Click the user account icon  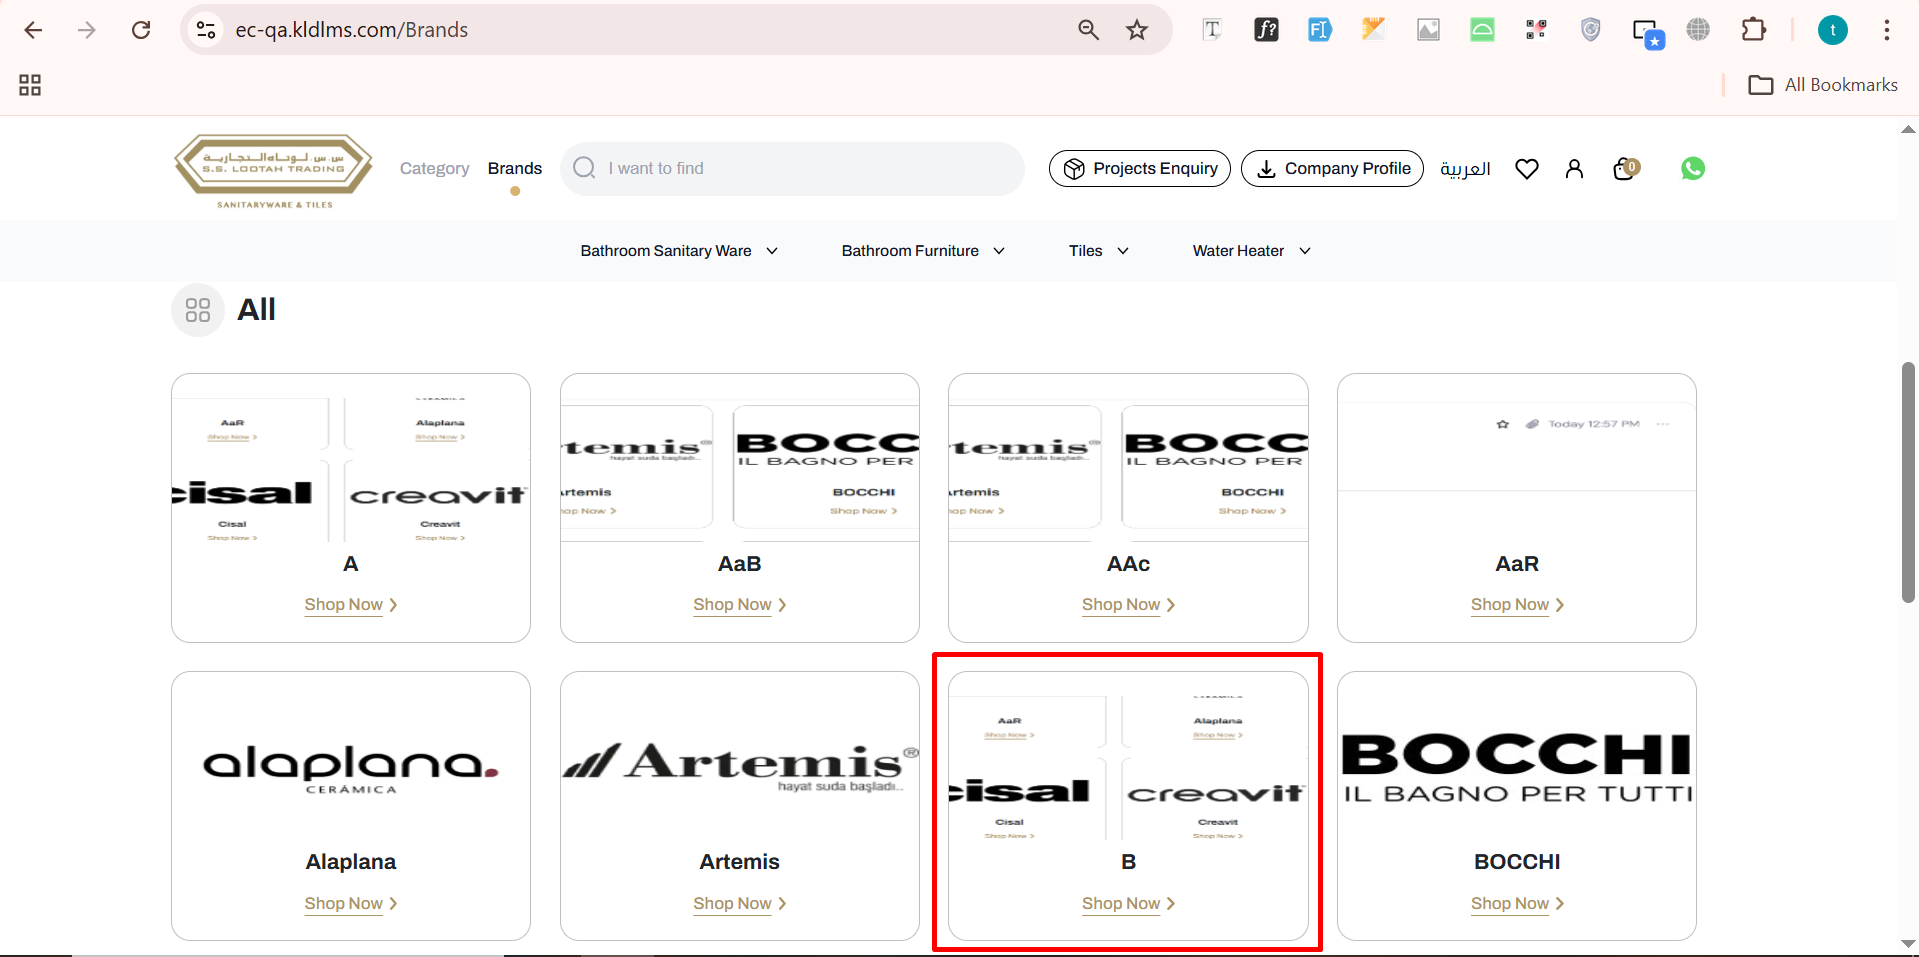1574,169
